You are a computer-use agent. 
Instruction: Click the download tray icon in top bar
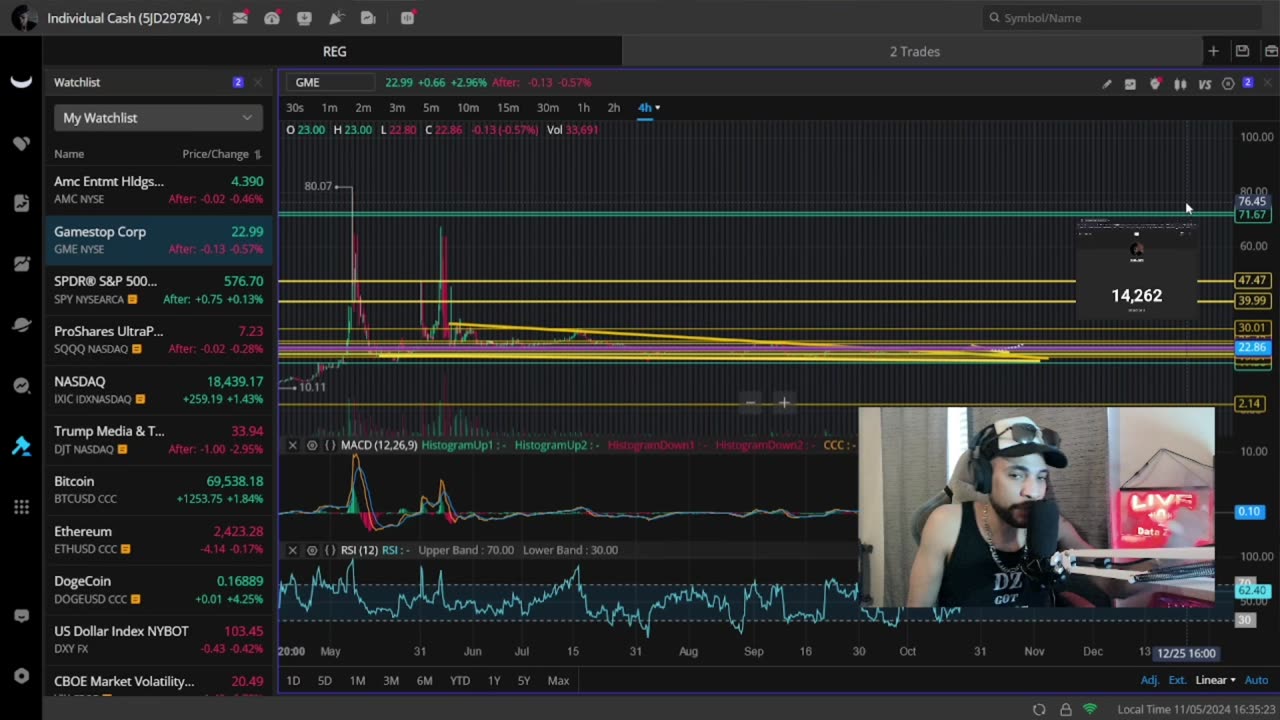[304, 18]
